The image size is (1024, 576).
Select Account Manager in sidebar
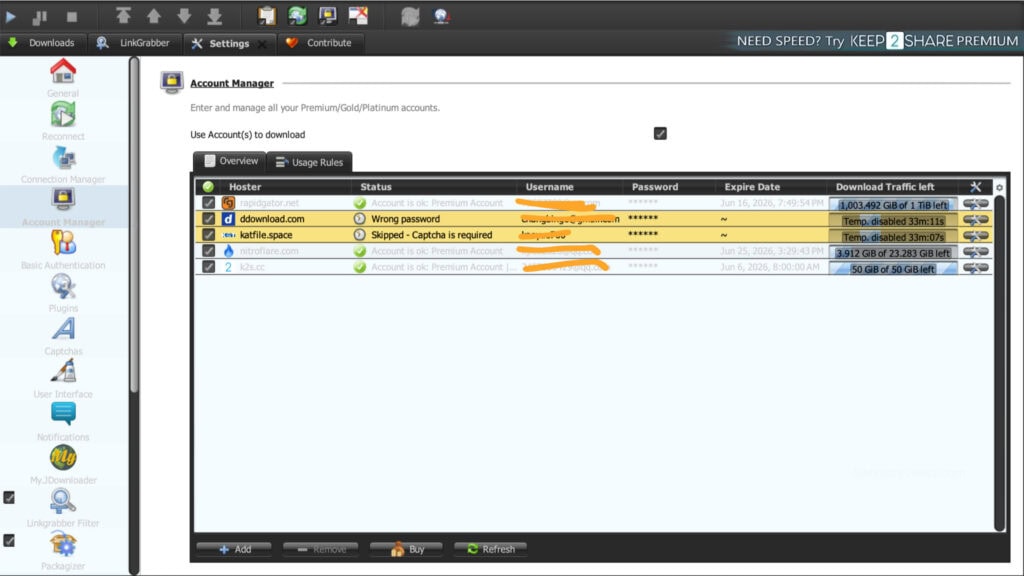(x=63, y=207)
